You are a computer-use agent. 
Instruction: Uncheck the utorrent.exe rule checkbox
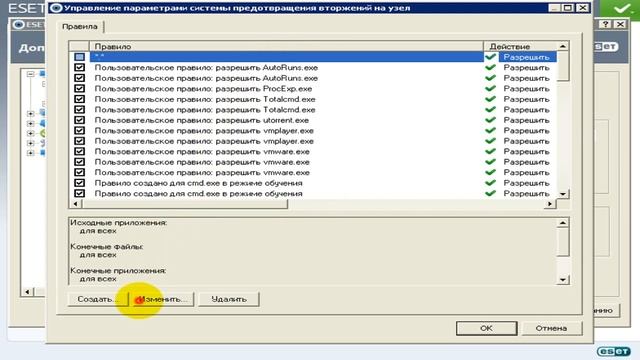click(79, 120)
